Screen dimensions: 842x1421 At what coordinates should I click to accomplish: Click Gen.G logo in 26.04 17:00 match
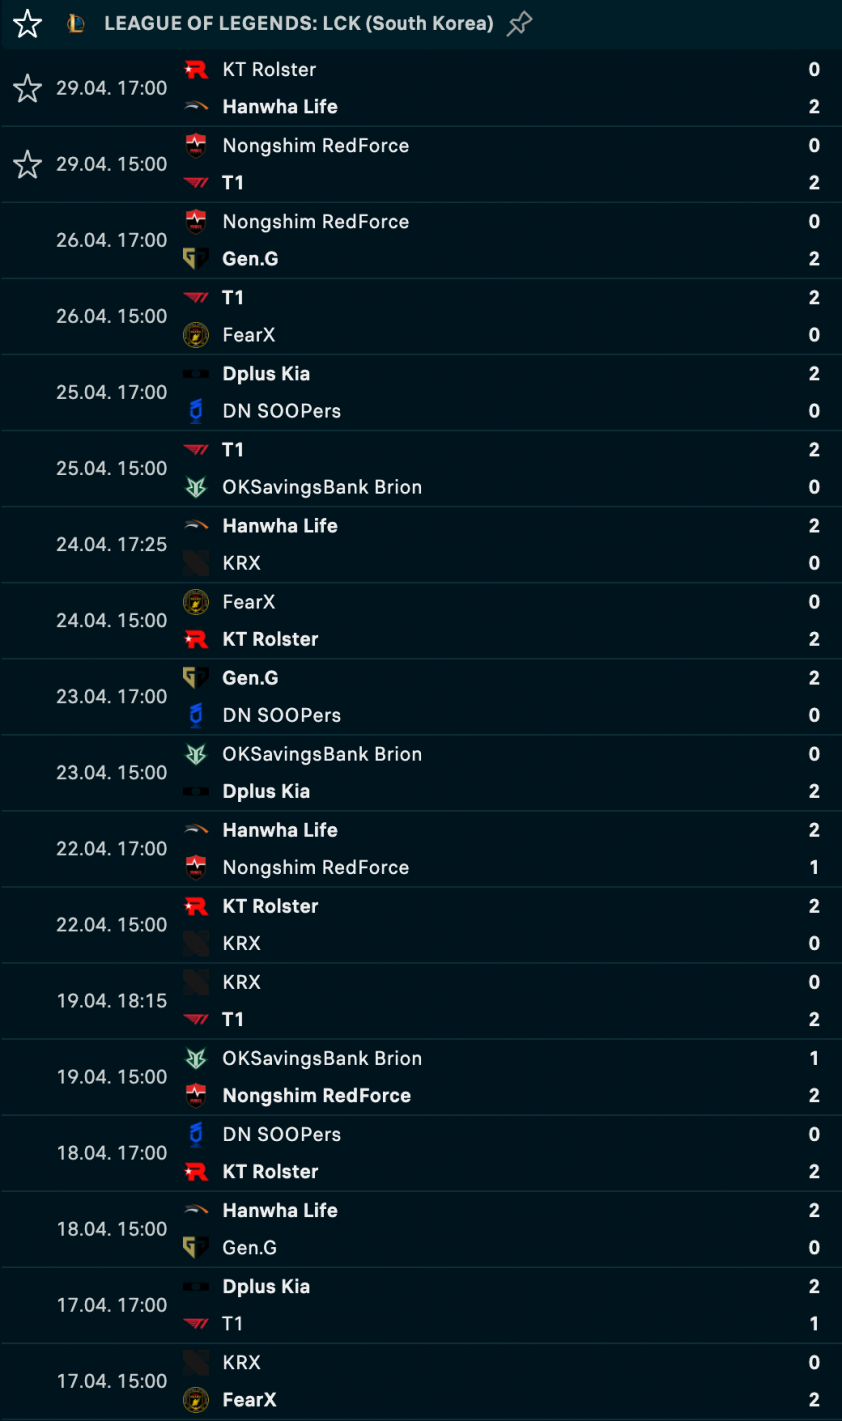point(196,259)
